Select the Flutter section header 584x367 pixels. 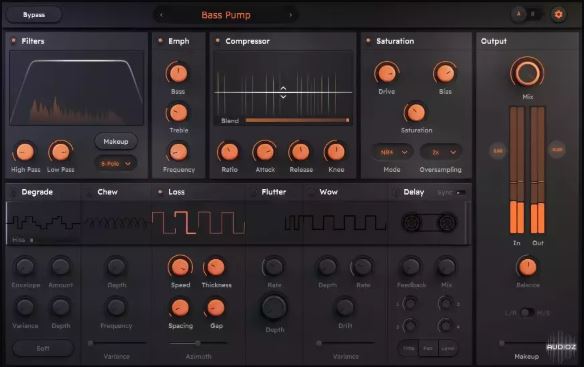[x=273, y=192]
